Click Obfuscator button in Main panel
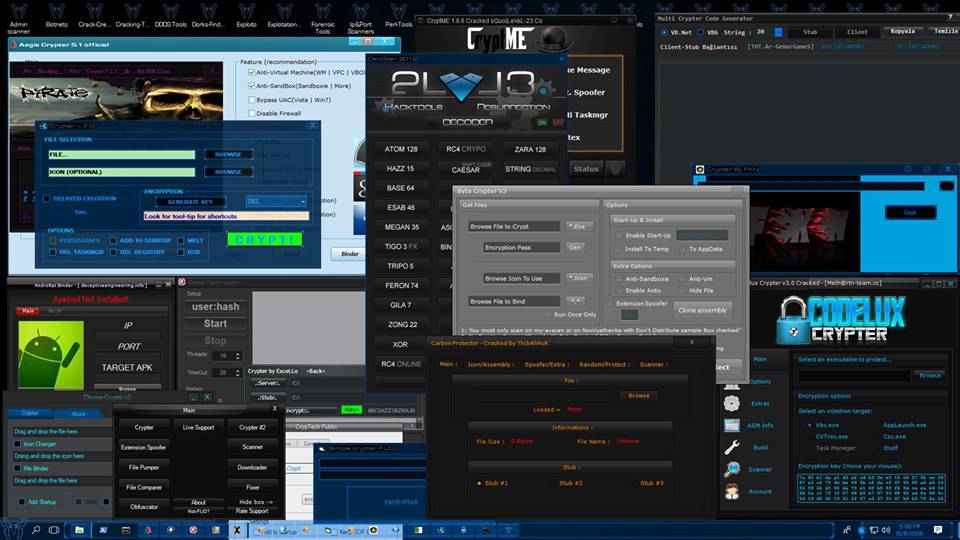 pyautogui.click(x=144, y=507)
